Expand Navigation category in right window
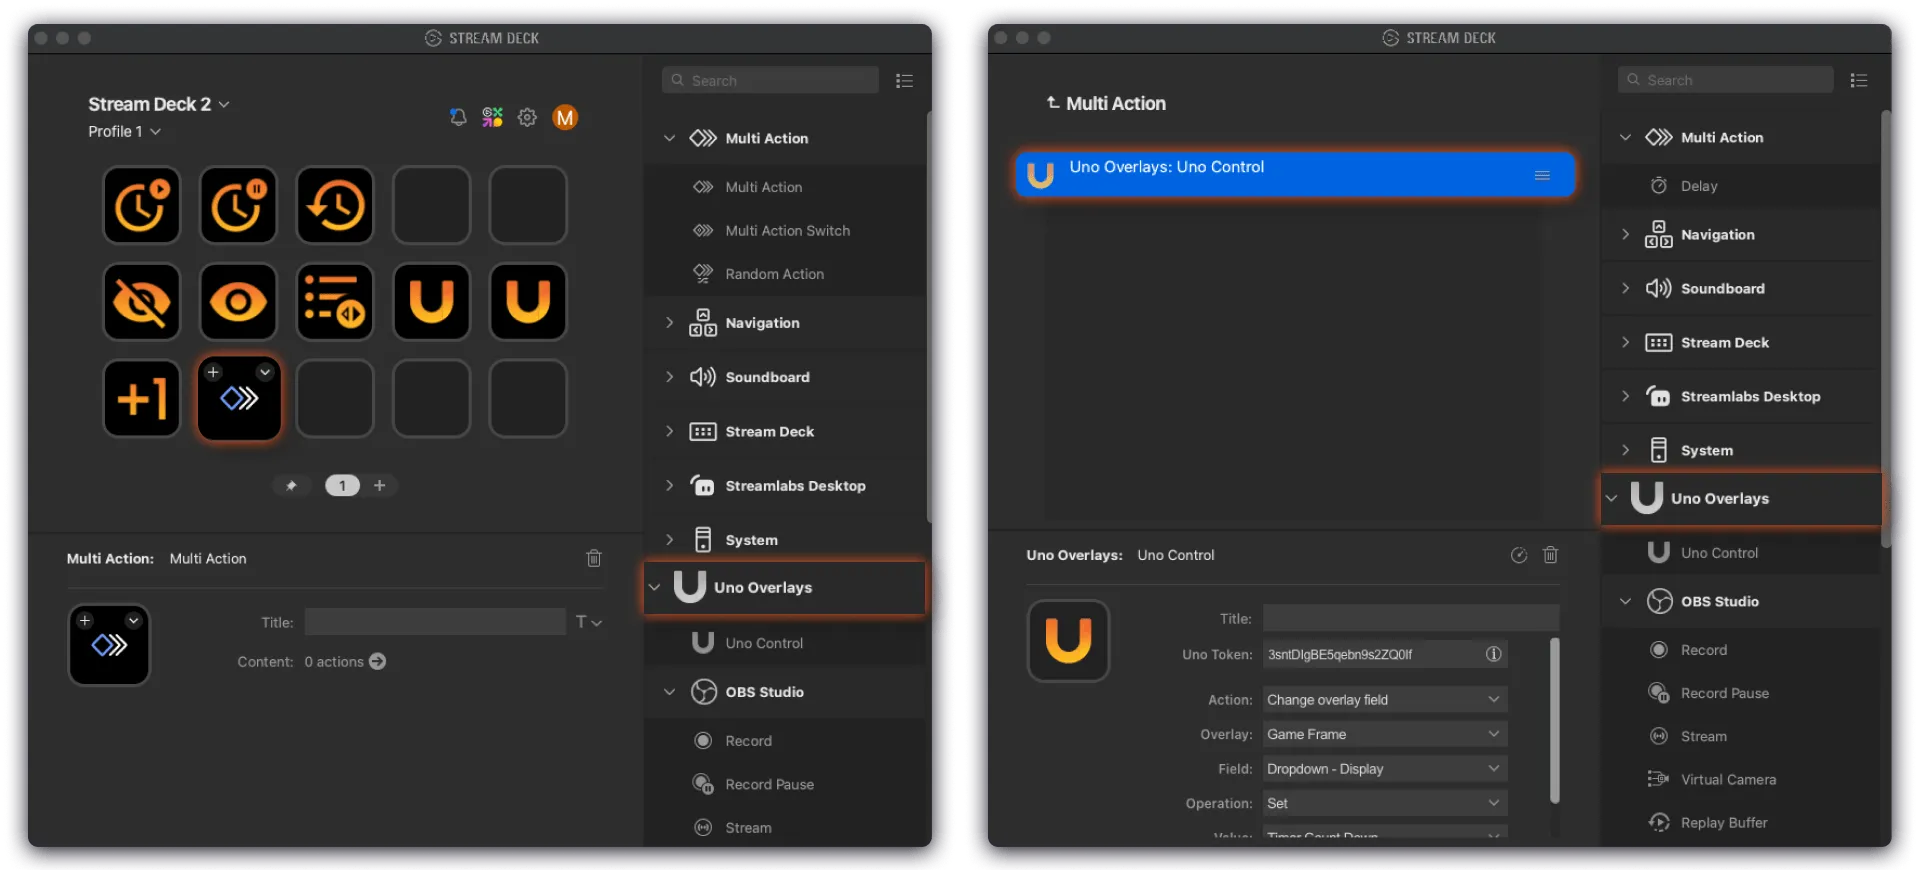Image resolution: width=1920 pixels, height=870 pixels. (x=1625, y=234)
